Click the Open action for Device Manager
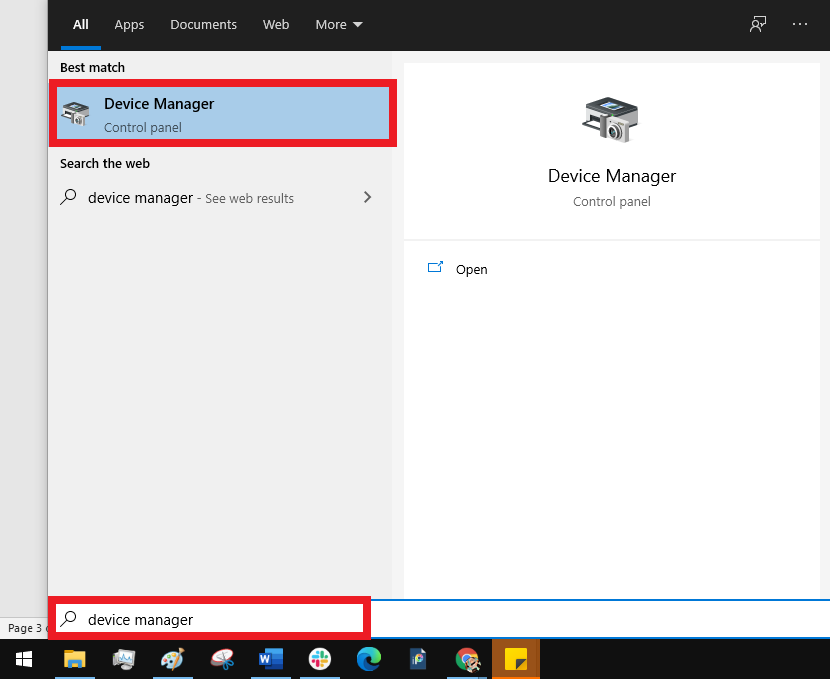This screenshot has width=830, height=679. coord(471,269)
